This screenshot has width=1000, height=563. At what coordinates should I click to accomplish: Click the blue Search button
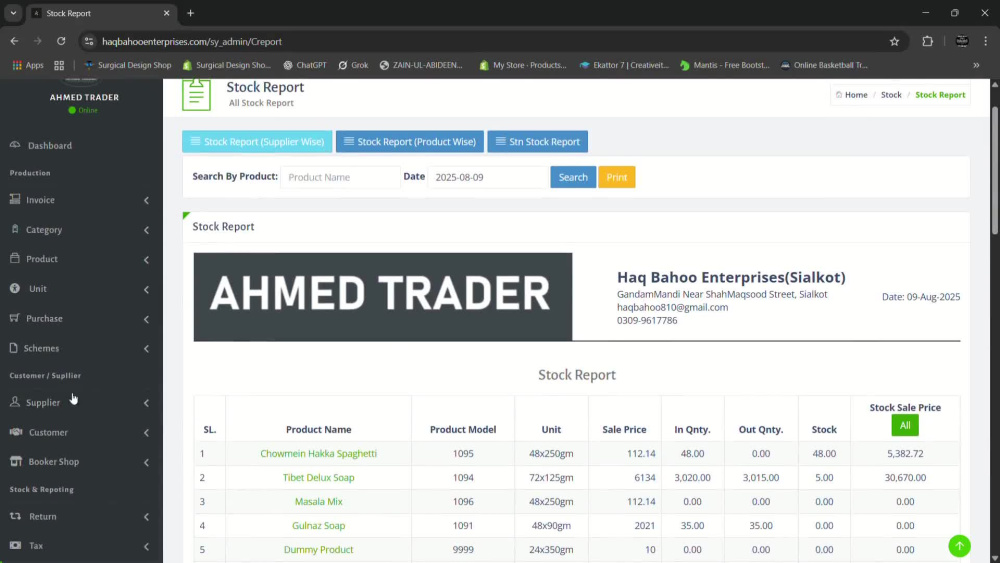coord(573,177)
